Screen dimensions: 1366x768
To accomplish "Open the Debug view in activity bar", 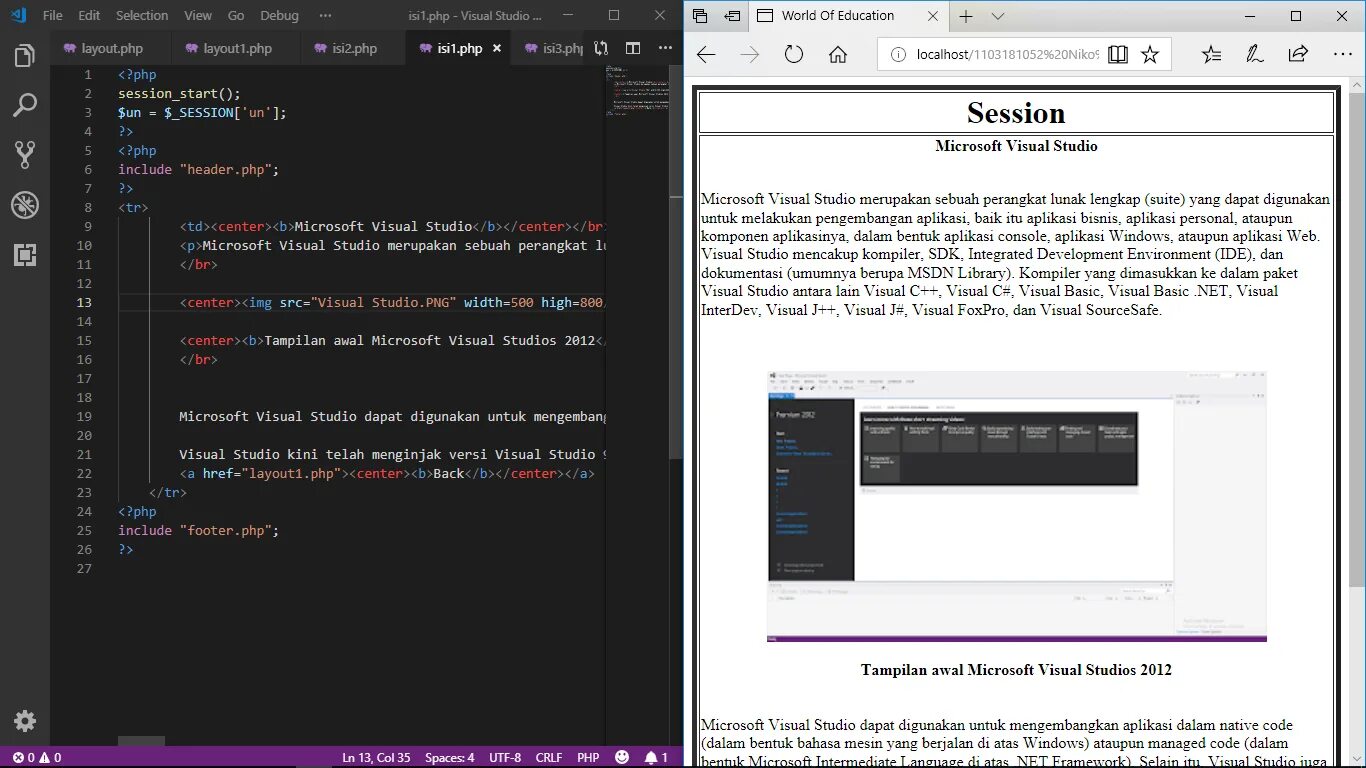I will (25, 206).
